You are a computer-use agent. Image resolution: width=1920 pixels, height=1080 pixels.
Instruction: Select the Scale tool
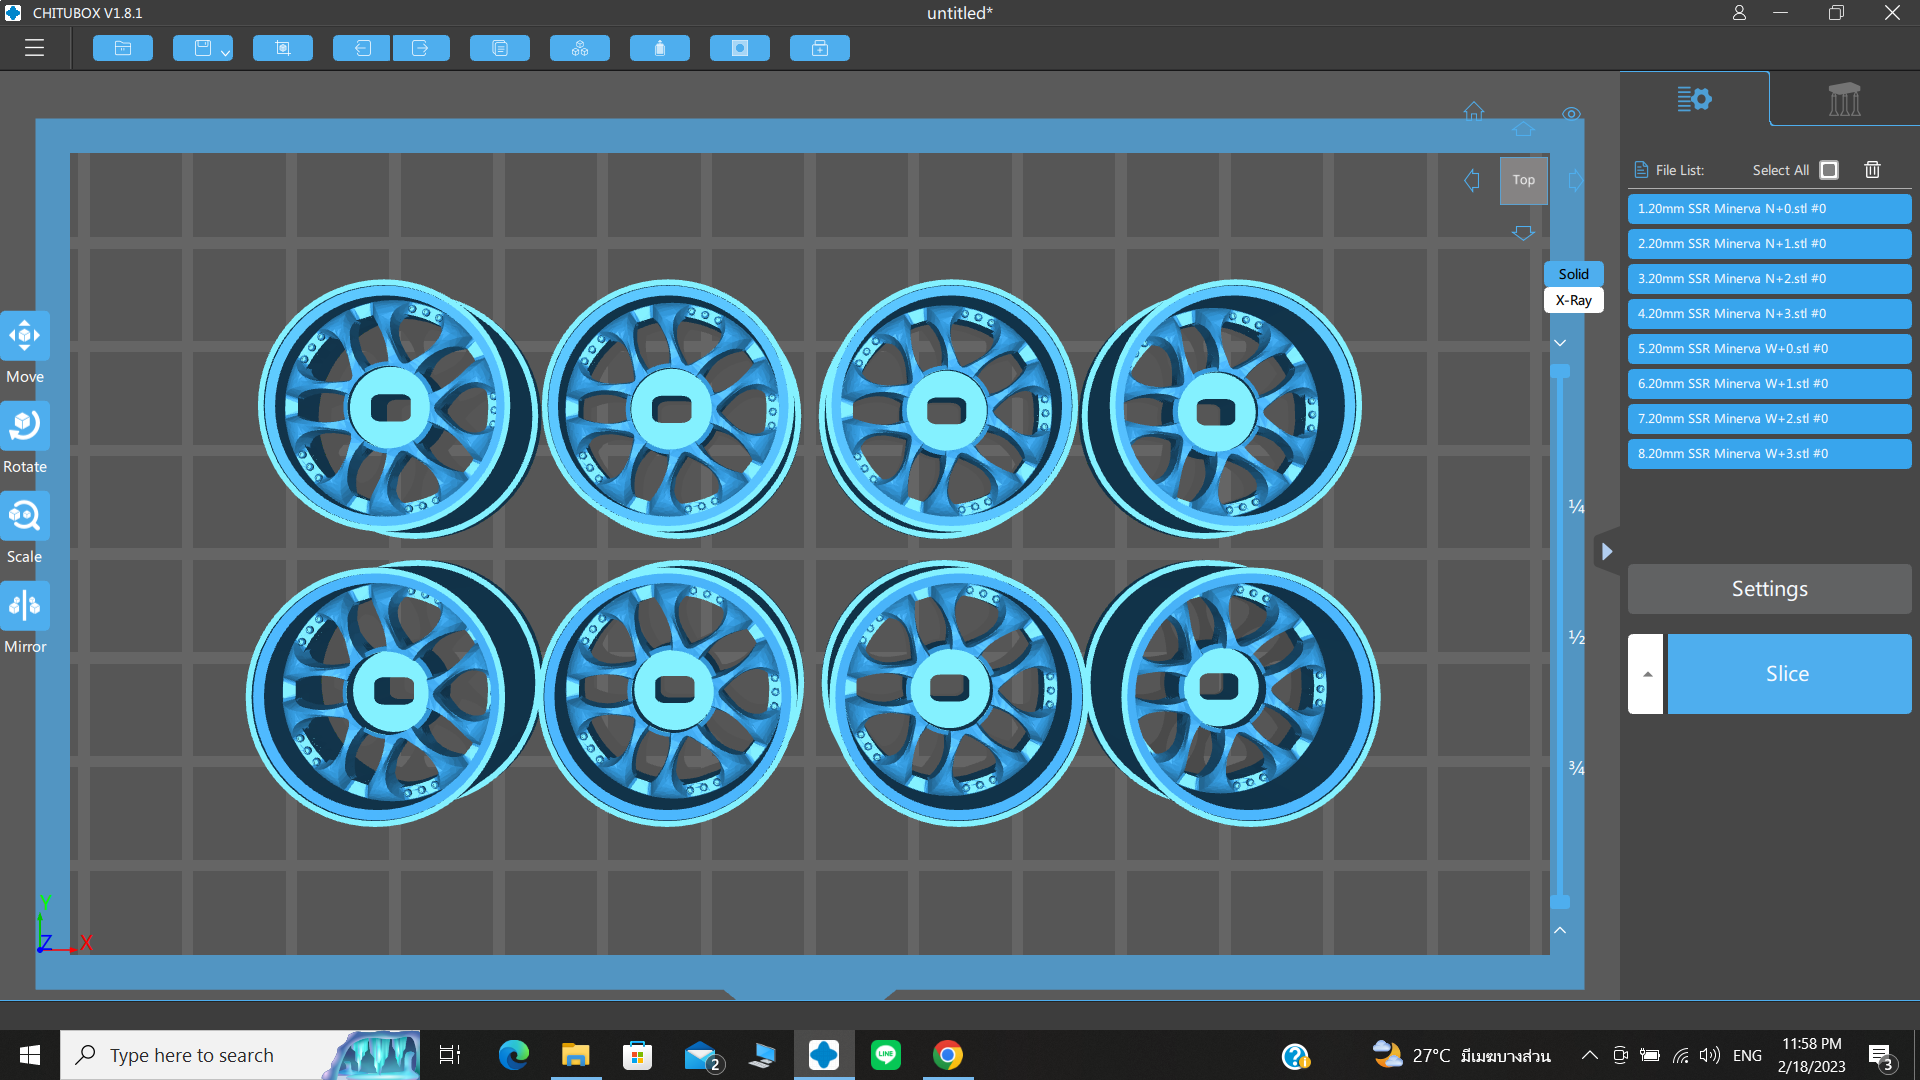pos(25,516)
